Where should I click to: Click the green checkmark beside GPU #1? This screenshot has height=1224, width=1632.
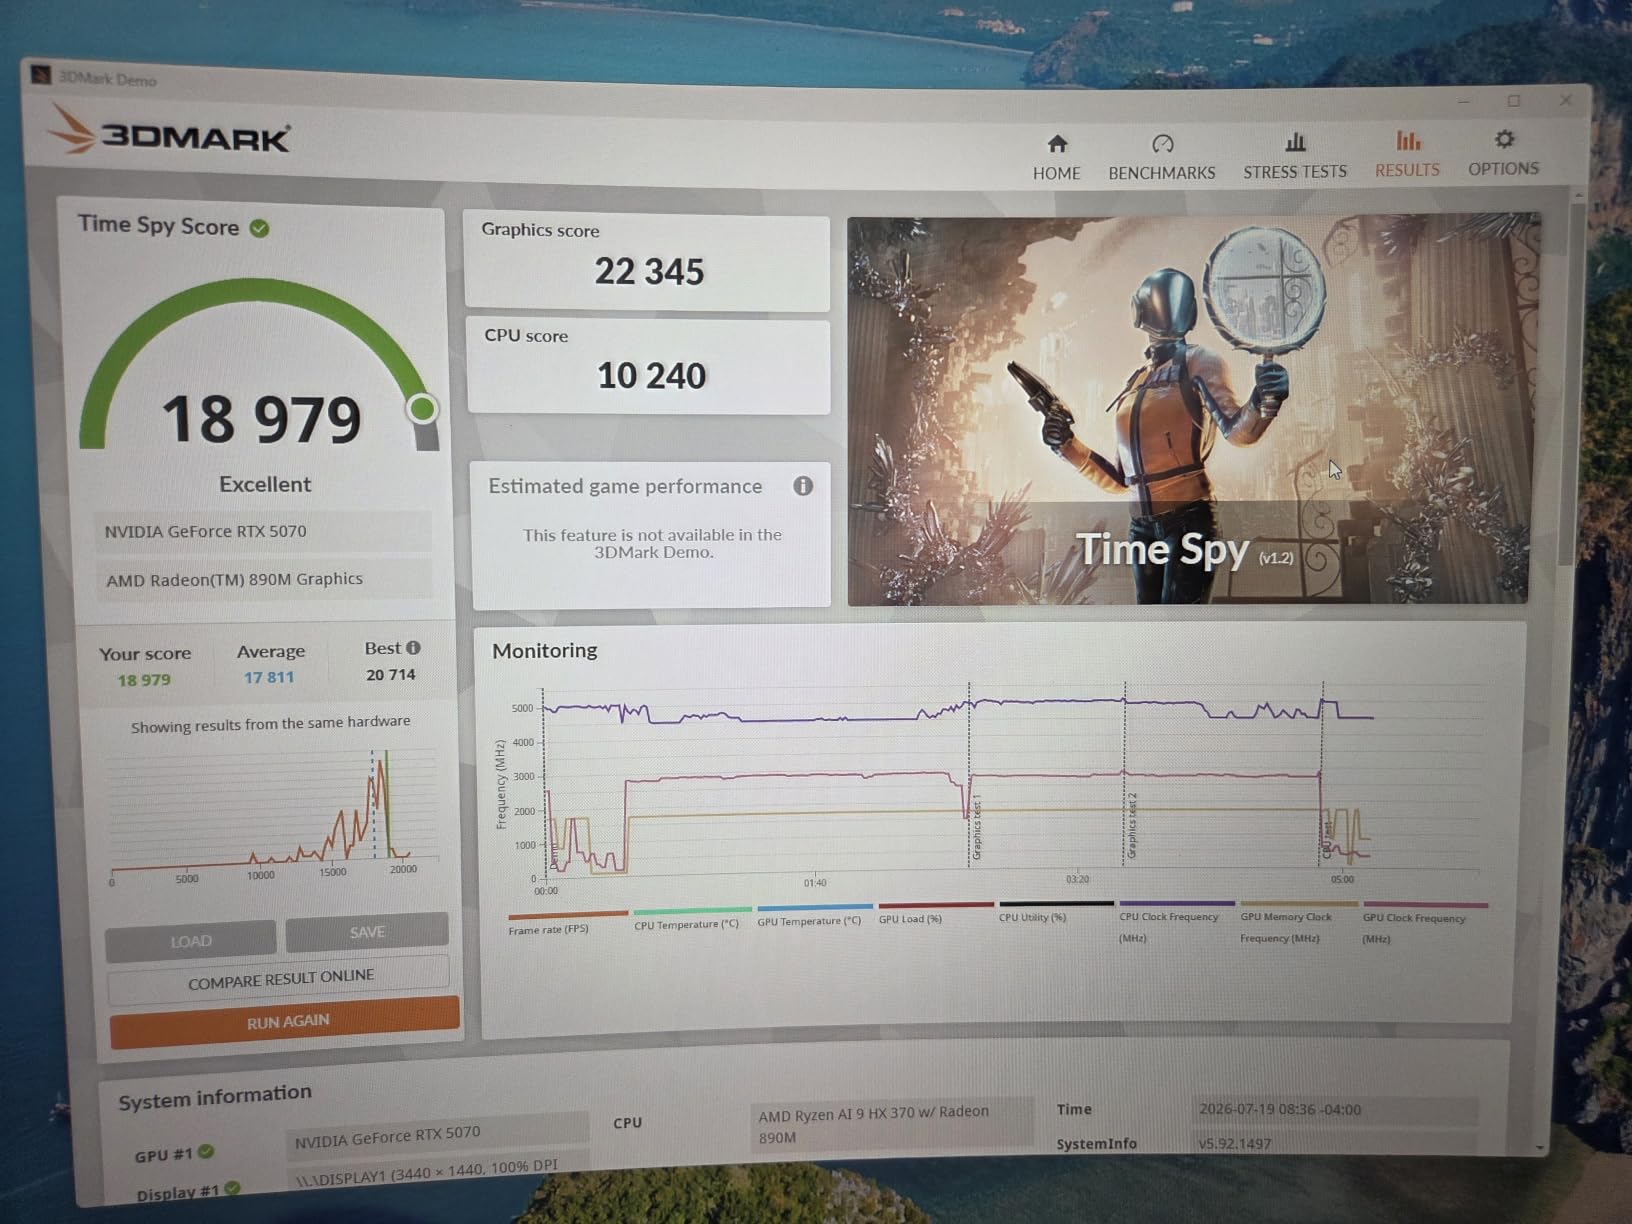click(206, 1151)
